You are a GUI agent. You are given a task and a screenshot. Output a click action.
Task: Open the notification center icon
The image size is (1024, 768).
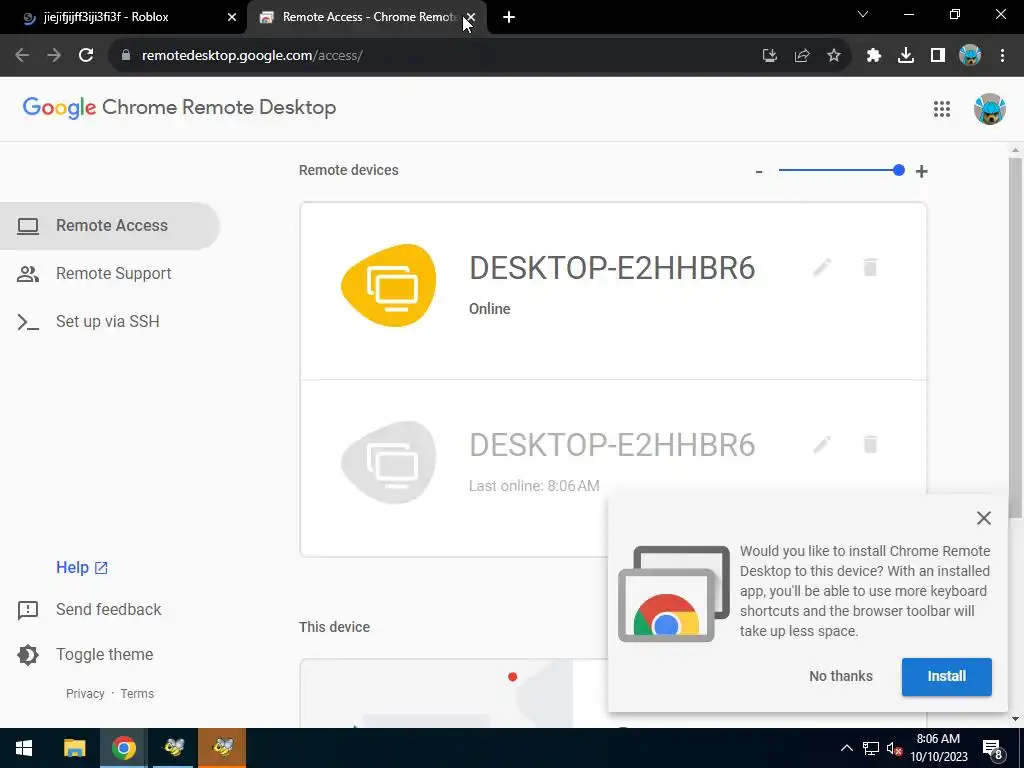pos(993,748)
